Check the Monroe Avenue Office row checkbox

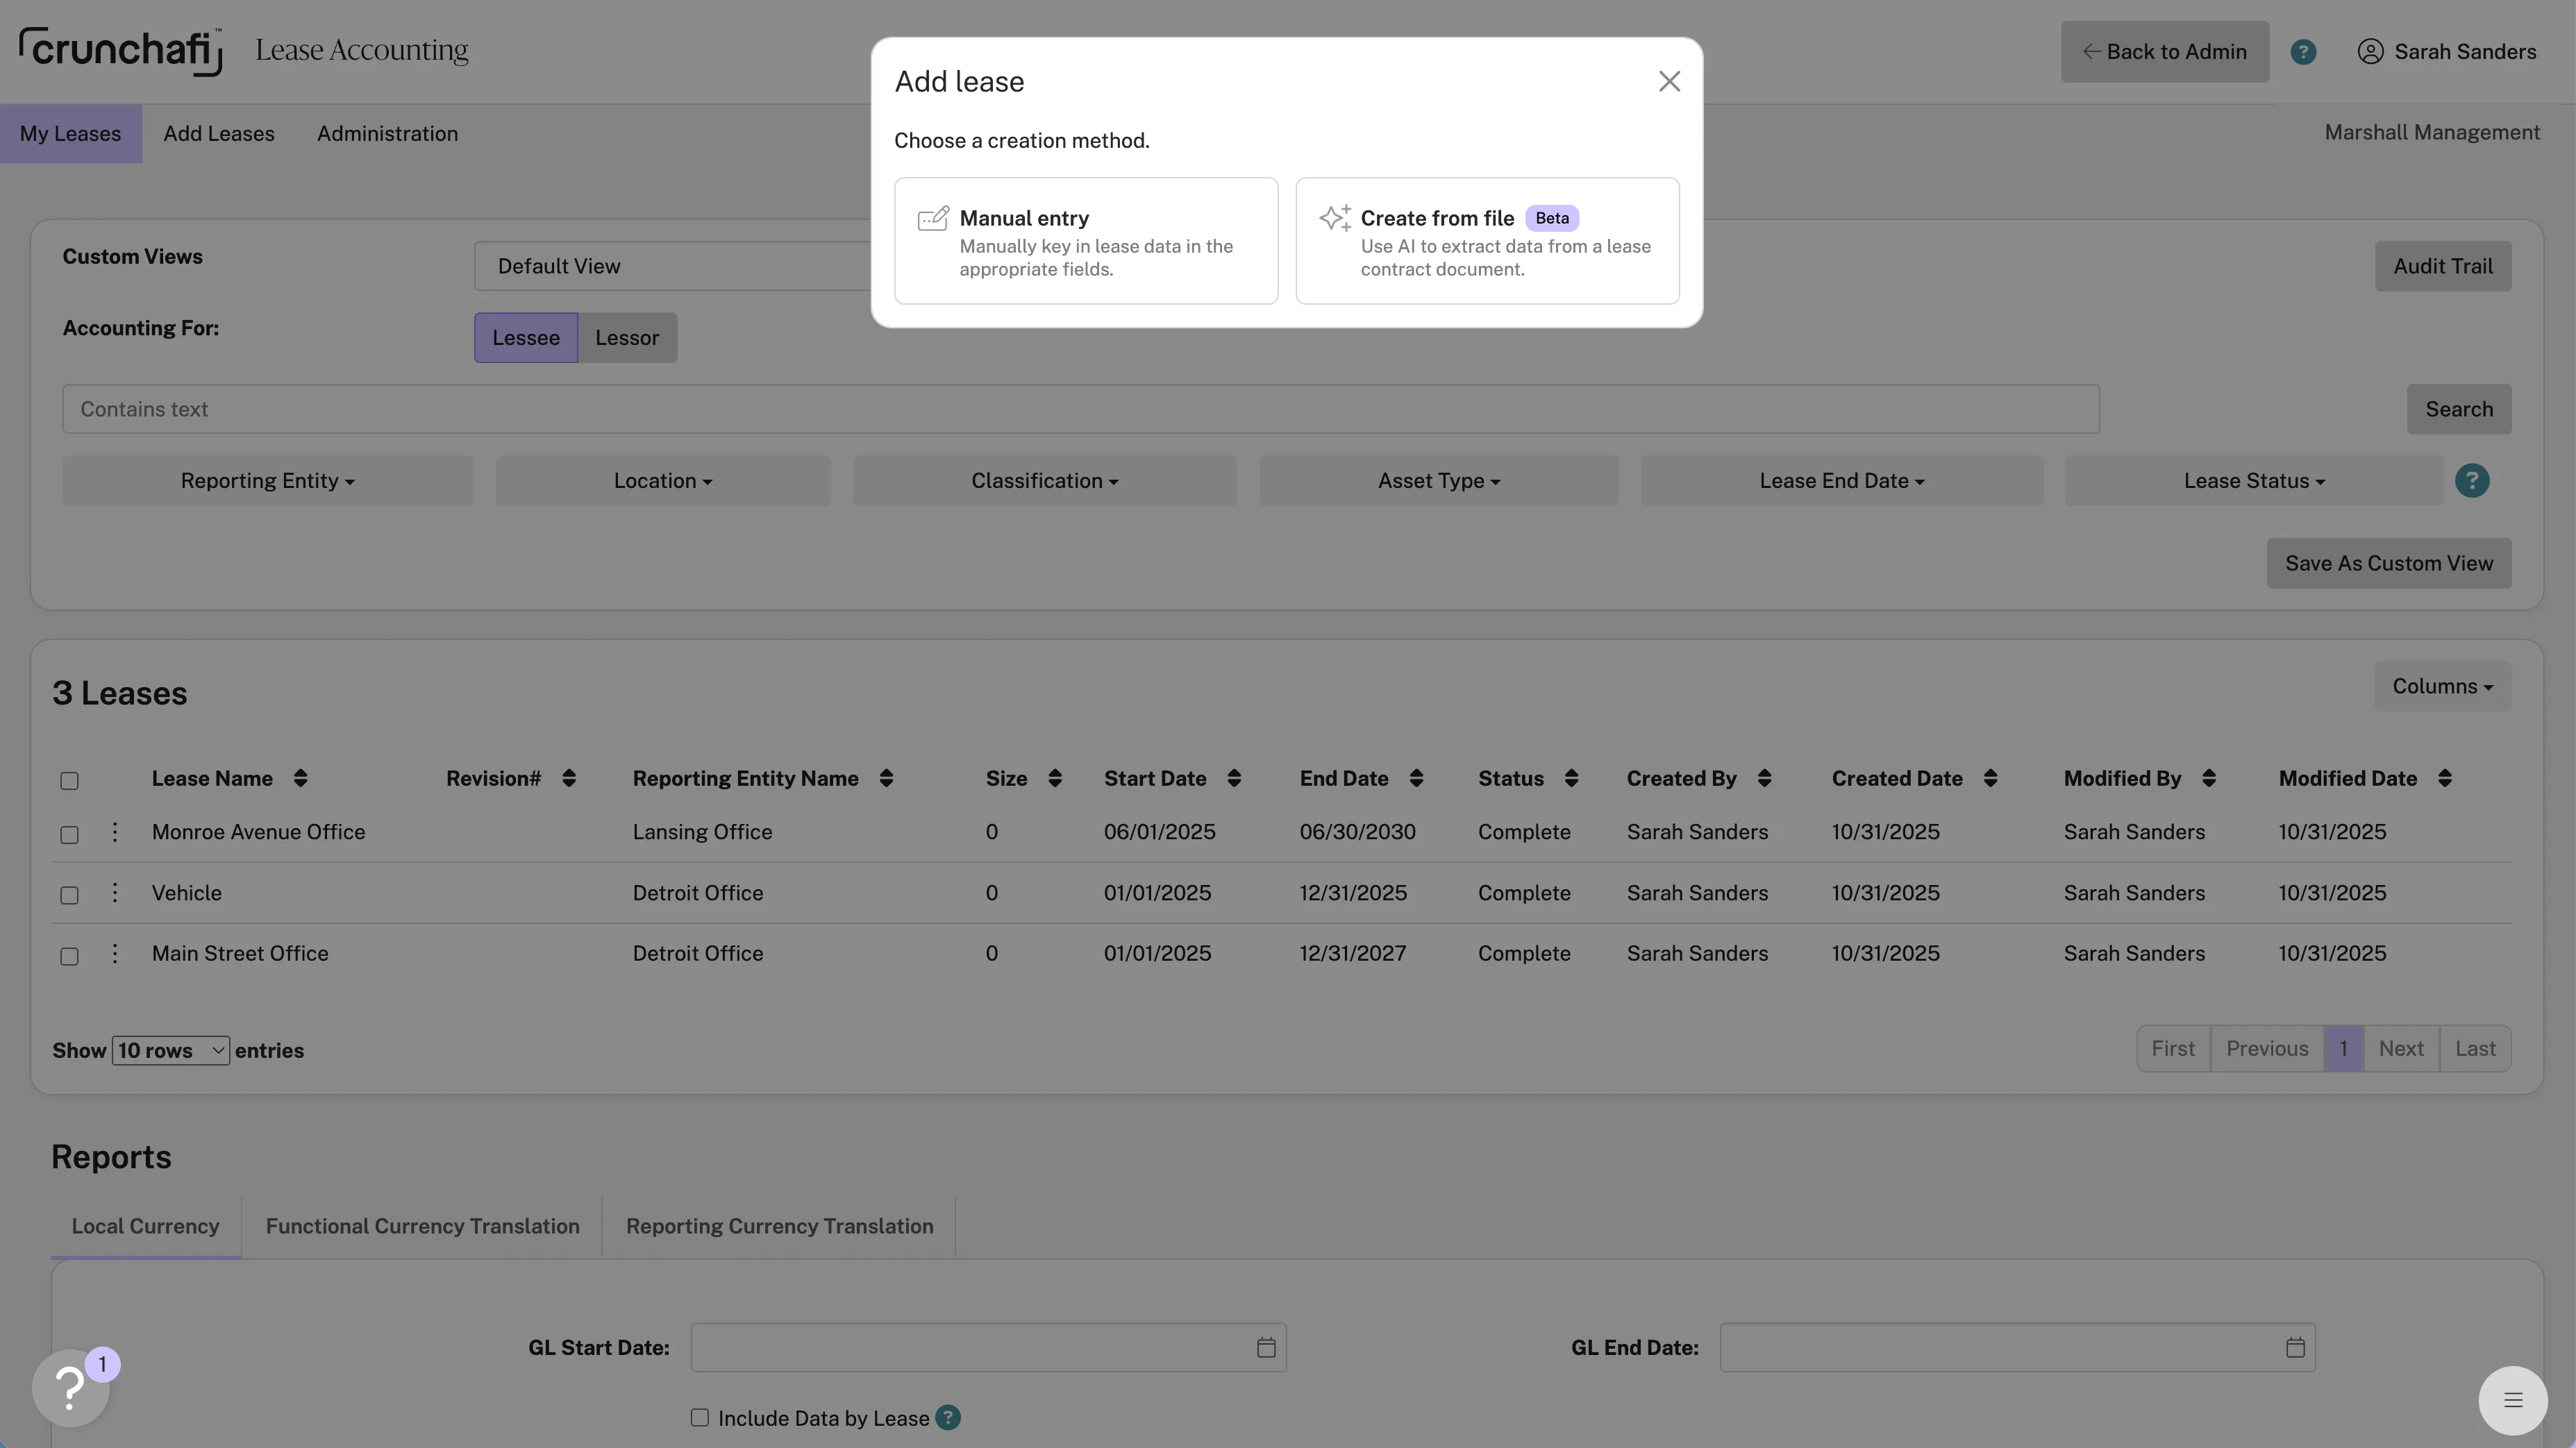pos(69,834)
